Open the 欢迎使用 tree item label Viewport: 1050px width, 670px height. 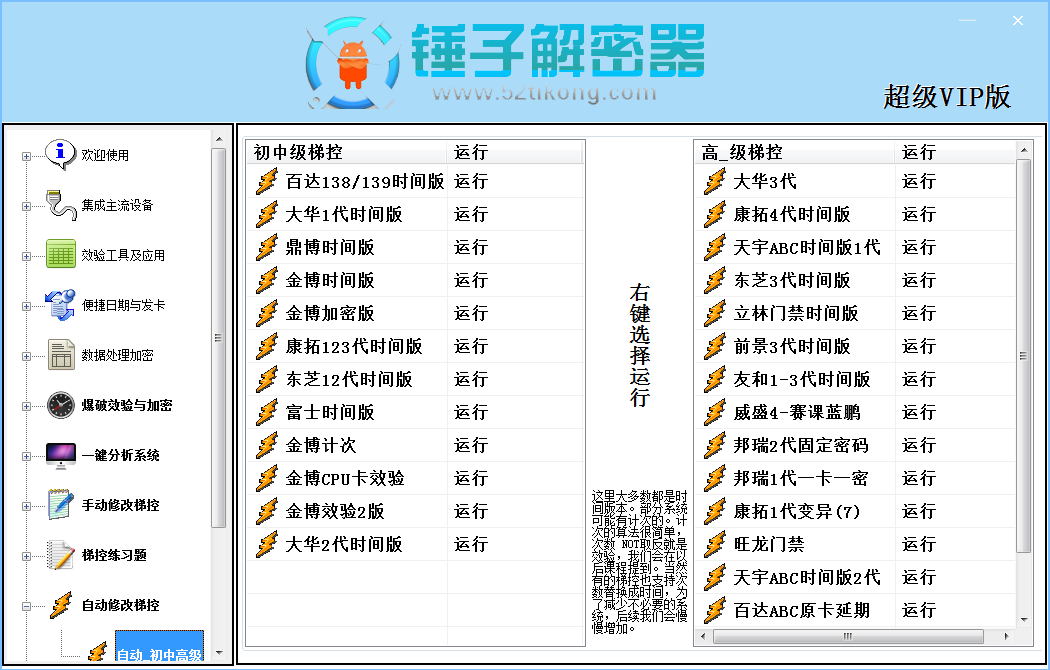105,155
